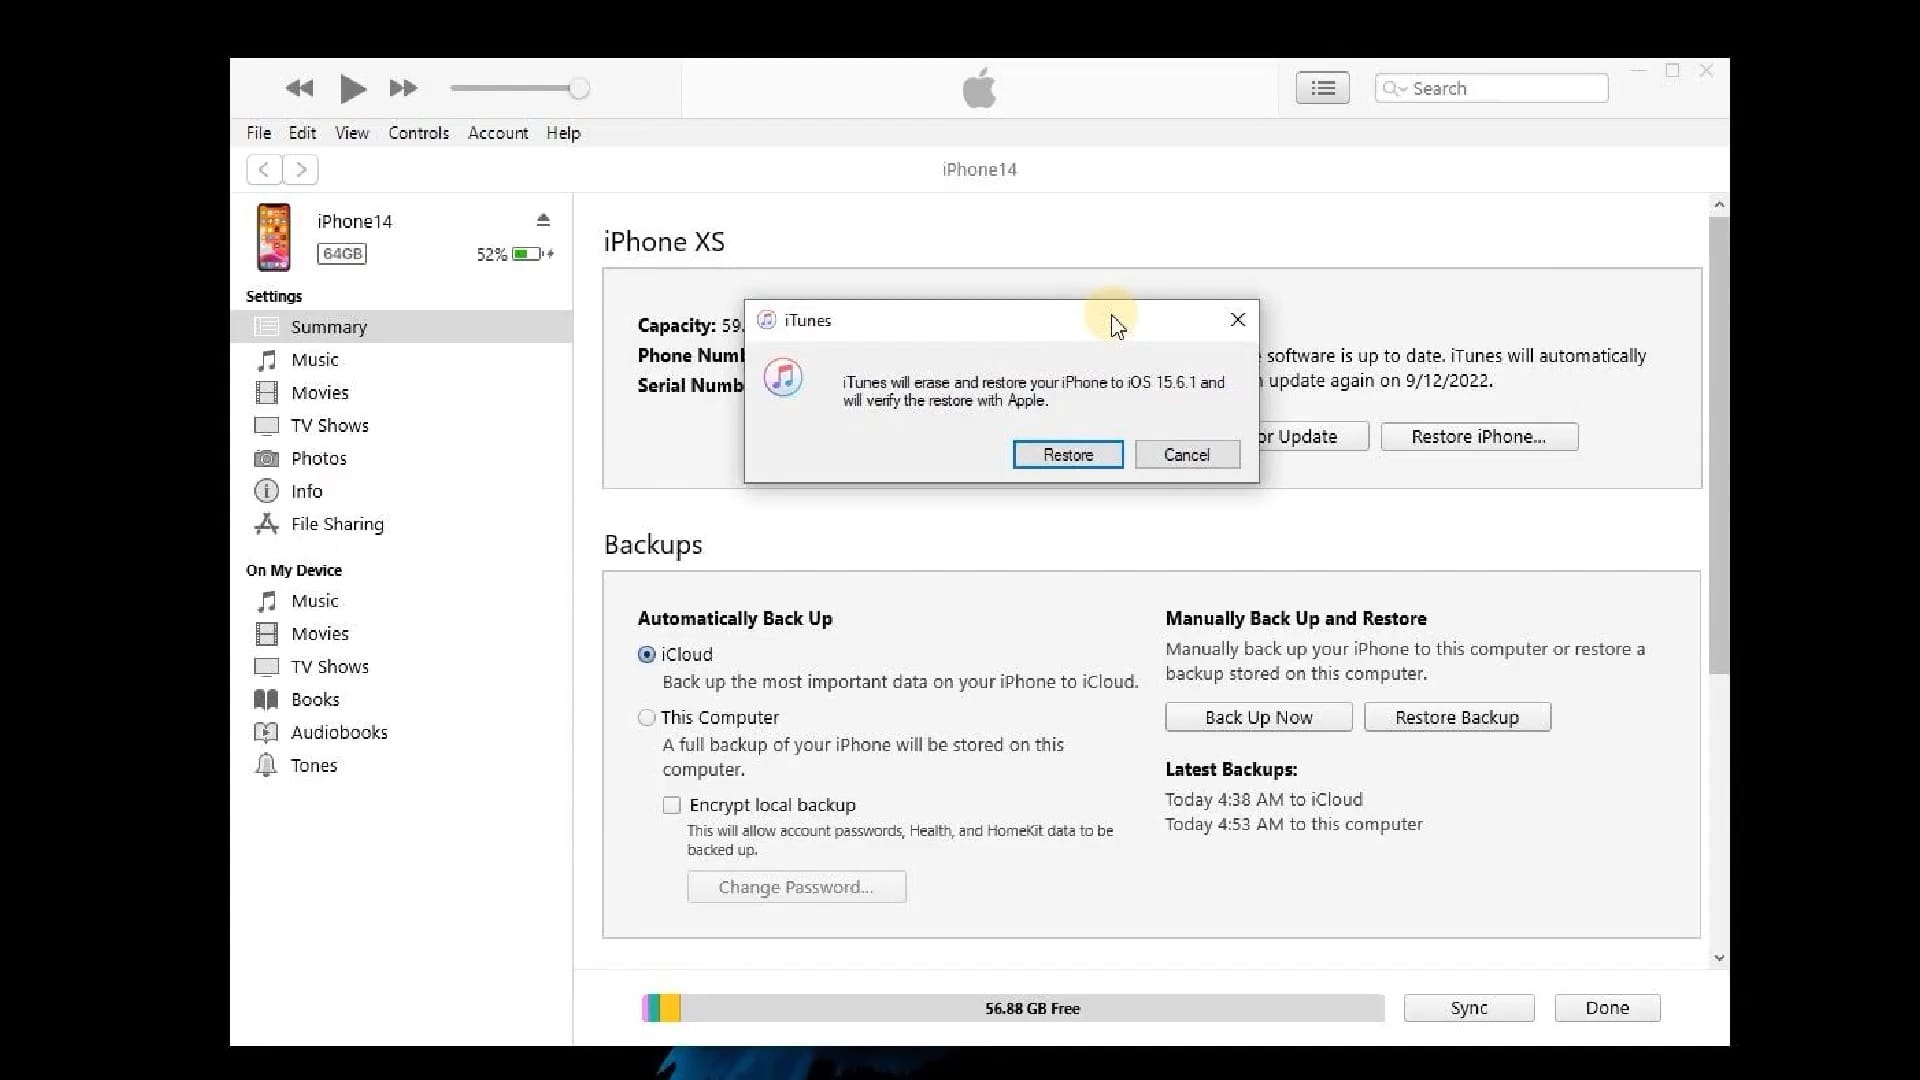Open the list view icon button
Screen dimensions: 1920x1080
[1322, 89]
